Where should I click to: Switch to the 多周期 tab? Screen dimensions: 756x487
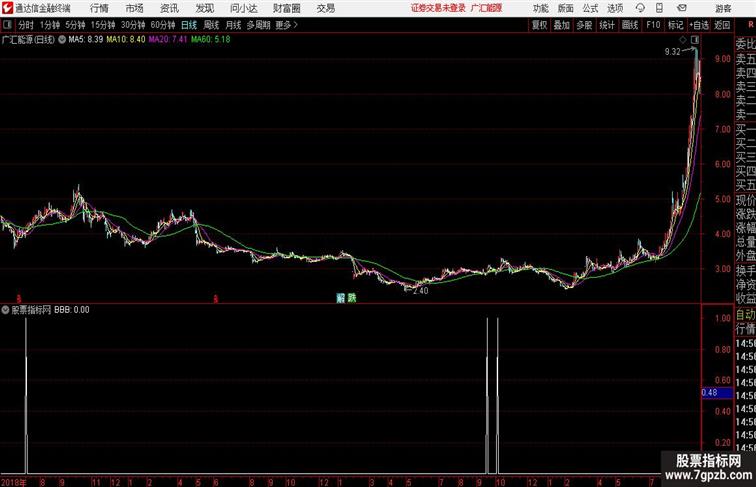(x=258, y=25)
